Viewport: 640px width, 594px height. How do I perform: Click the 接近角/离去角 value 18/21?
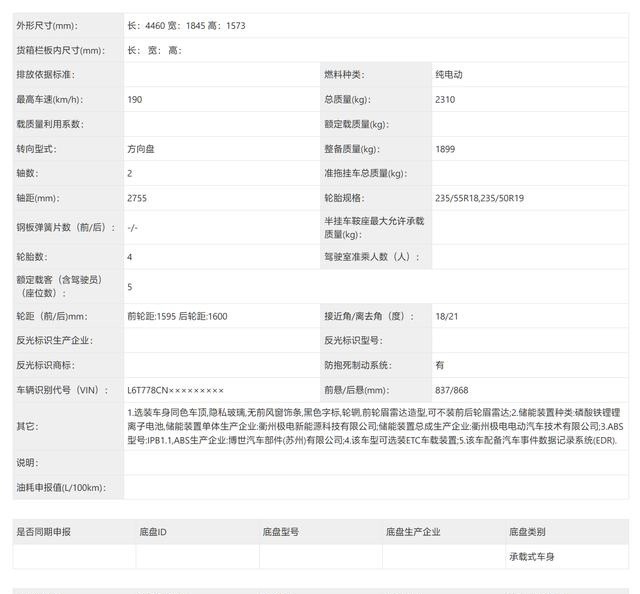(x=446, y=316)
